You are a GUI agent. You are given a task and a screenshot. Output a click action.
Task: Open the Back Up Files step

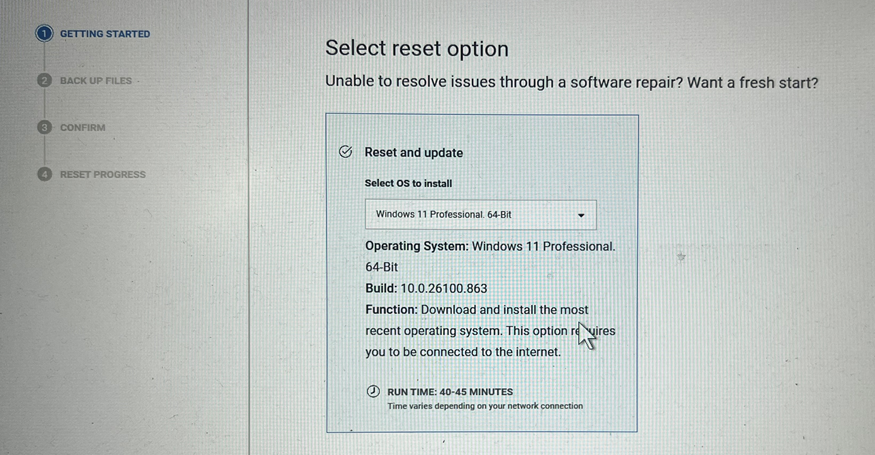(x=95, y=81)
